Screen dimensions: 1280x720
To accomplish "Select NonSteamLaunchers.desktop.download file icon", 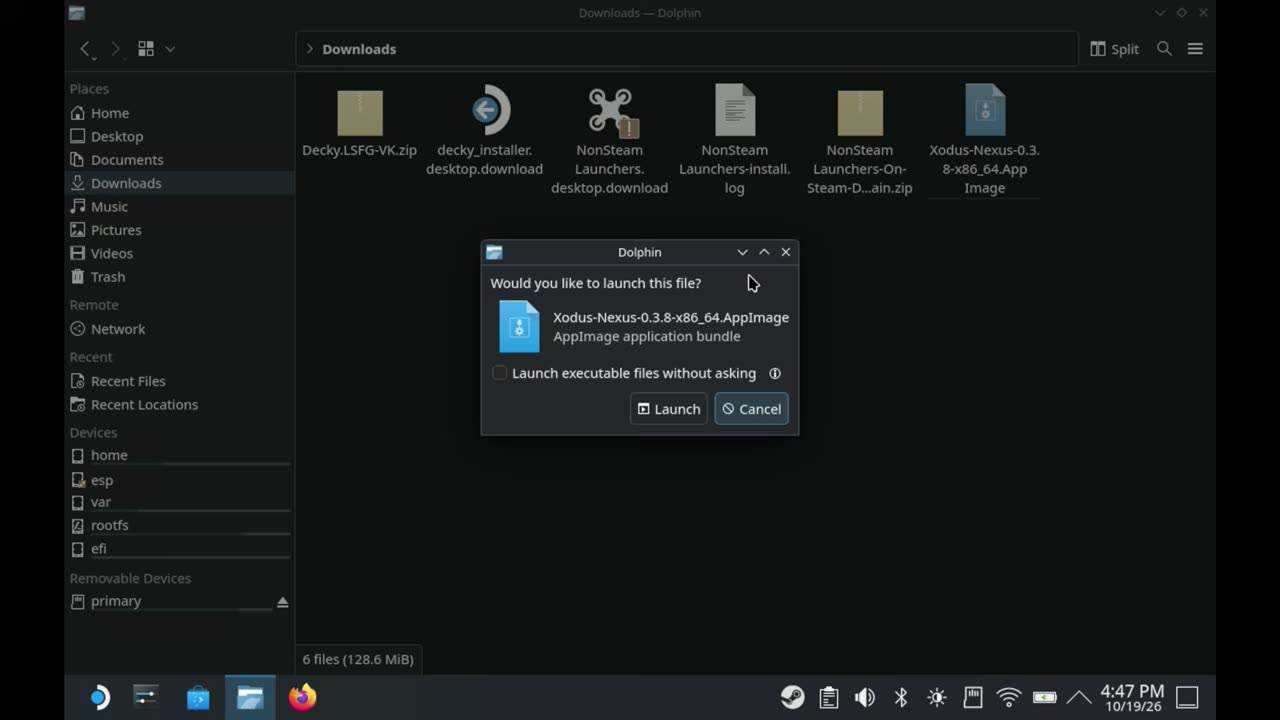I will click(610, 111).
